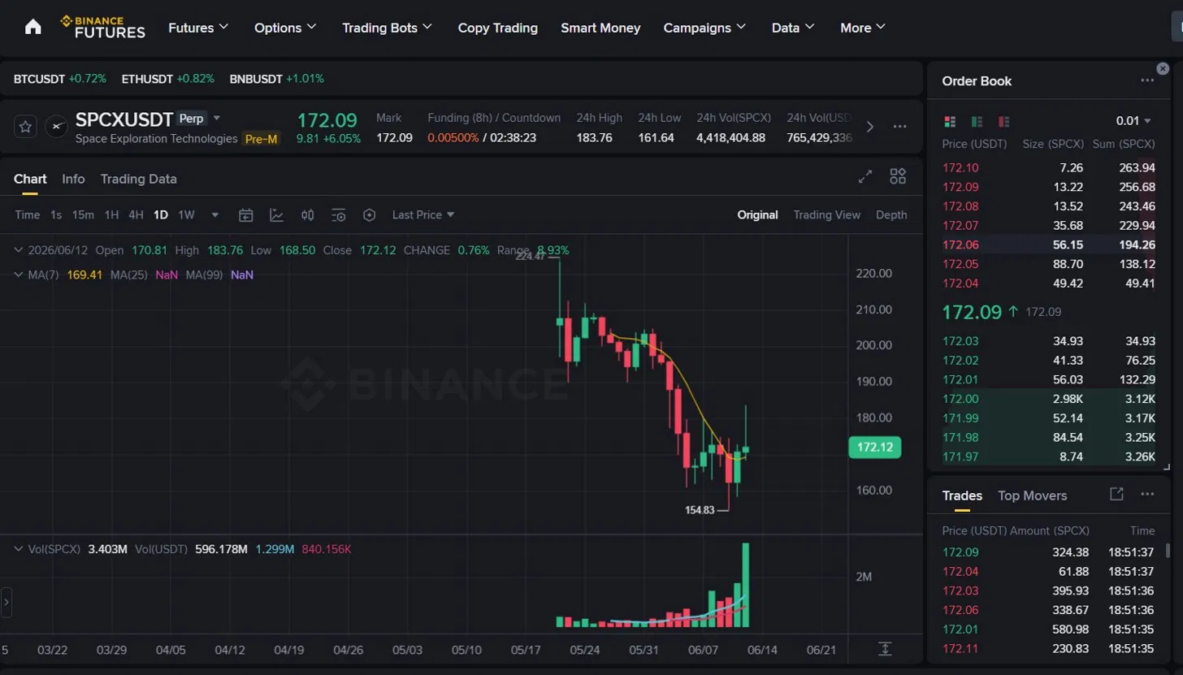The image size is (1183, 675).
Task: Click BTCUSDT ticker link
Action: pos(60,78)
